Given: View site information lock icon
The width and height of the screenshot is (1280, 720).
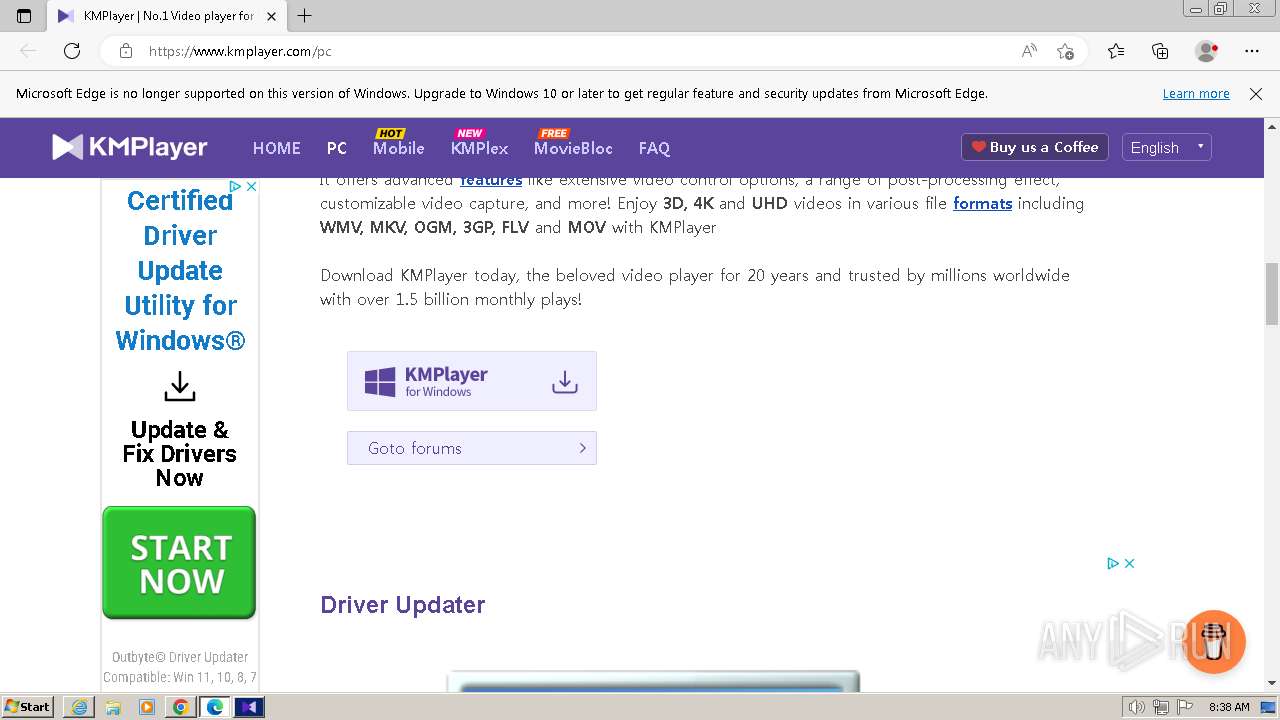Looking at the screenshot, I should click(125, 51).
